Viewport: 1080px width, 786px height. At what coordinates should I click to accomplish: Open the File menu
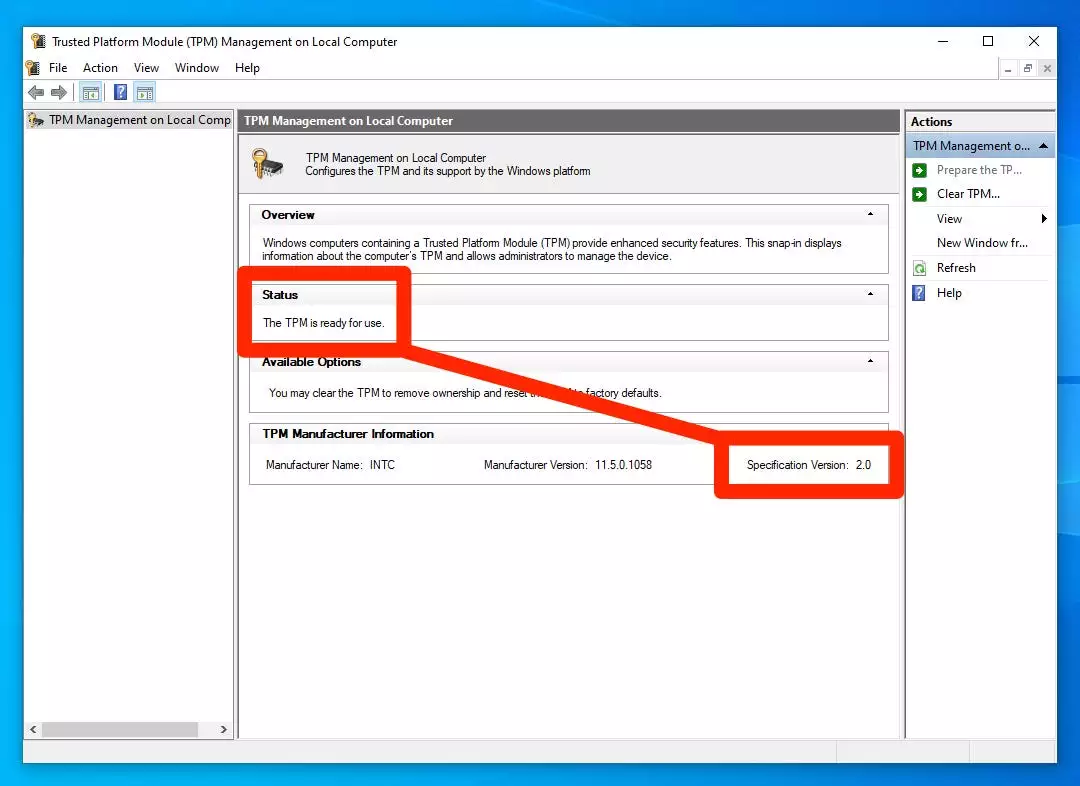[58, 68]
